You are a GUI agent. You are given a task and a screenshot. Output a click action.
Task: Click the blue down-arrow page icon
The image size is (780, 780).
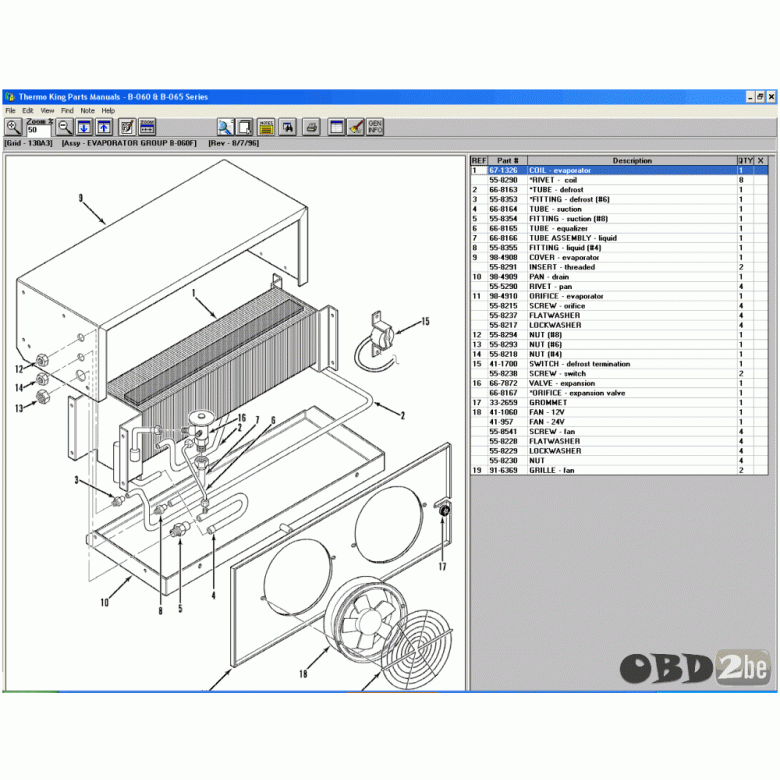[84, 127]
